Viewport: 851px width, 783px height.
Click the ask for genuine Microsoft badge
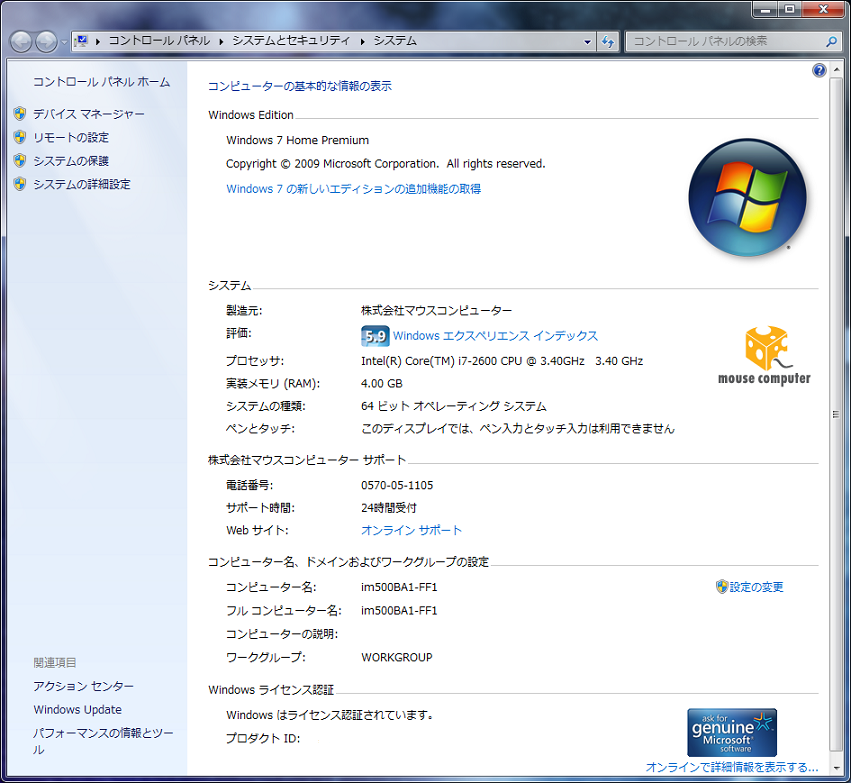(x=732, y=732)
